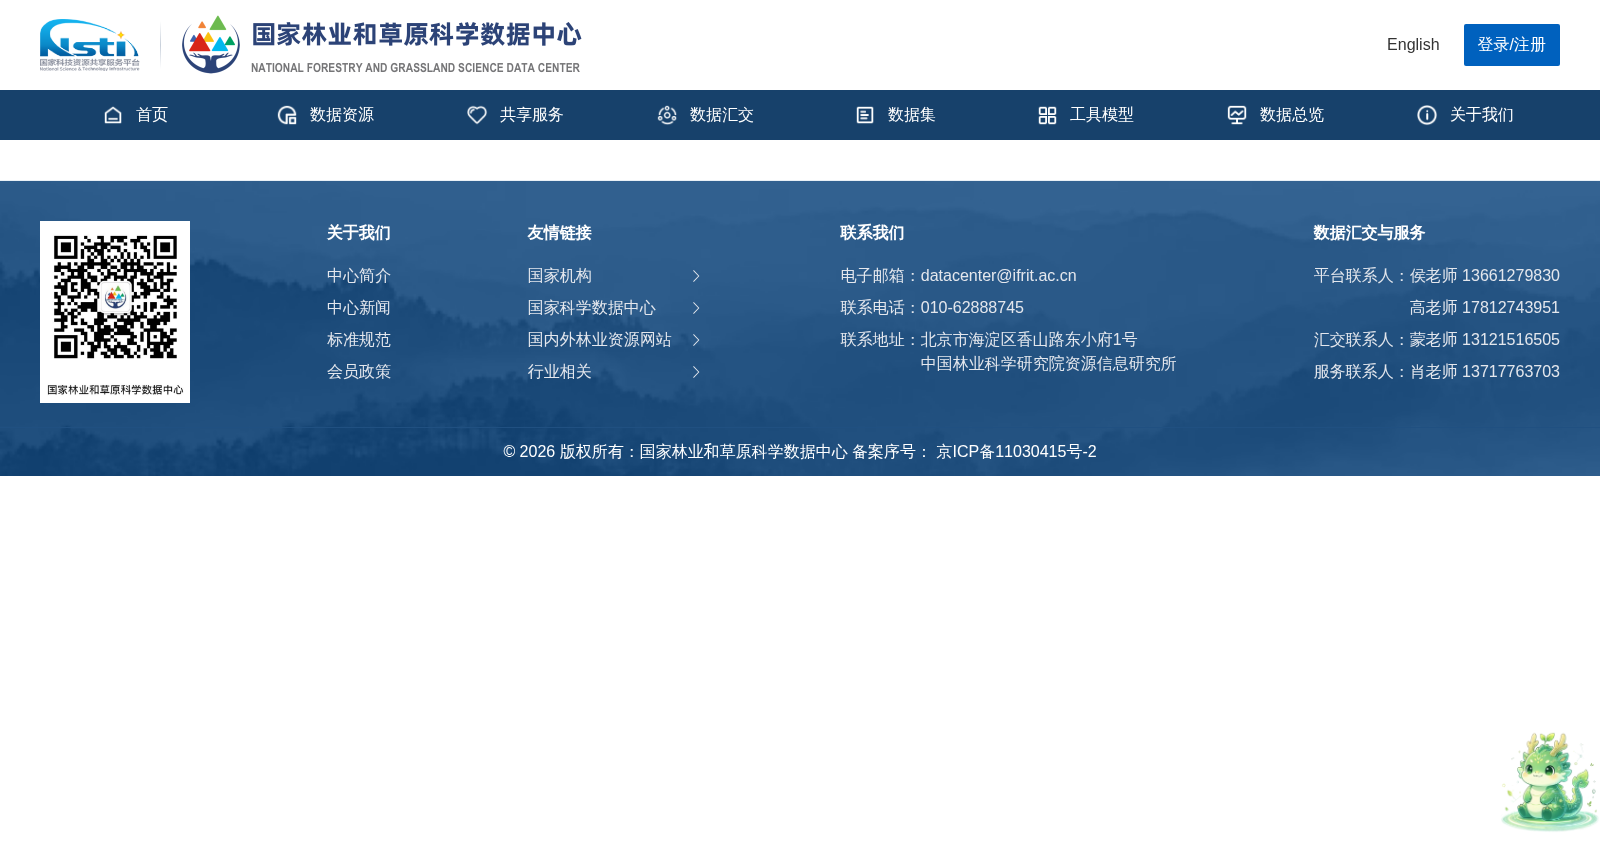
Task: Click the 国内外林业资源网站 link label
Action: tap(600, 340)
